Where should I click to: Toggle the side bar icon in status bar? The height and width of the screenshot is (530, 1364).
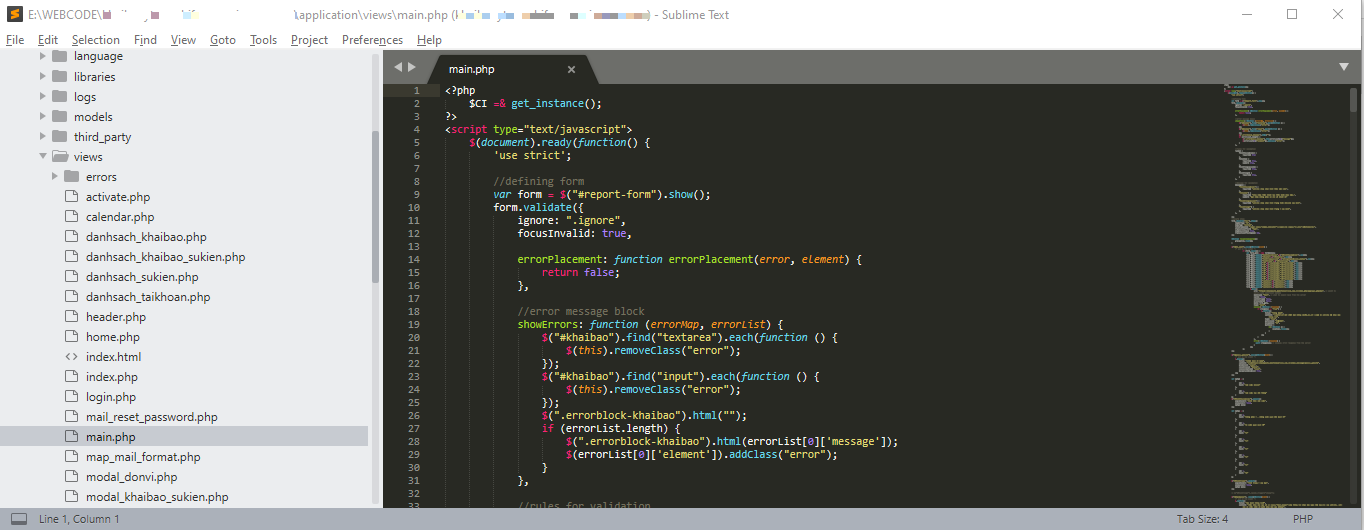coord(19,519)
